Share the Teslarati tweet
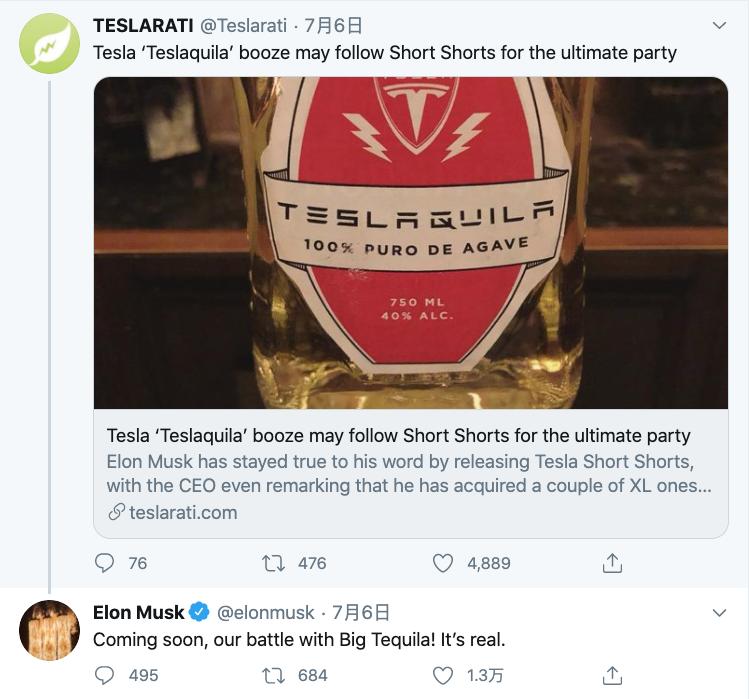The height and width of the screenshot is (699, 749). pos(613,563)
